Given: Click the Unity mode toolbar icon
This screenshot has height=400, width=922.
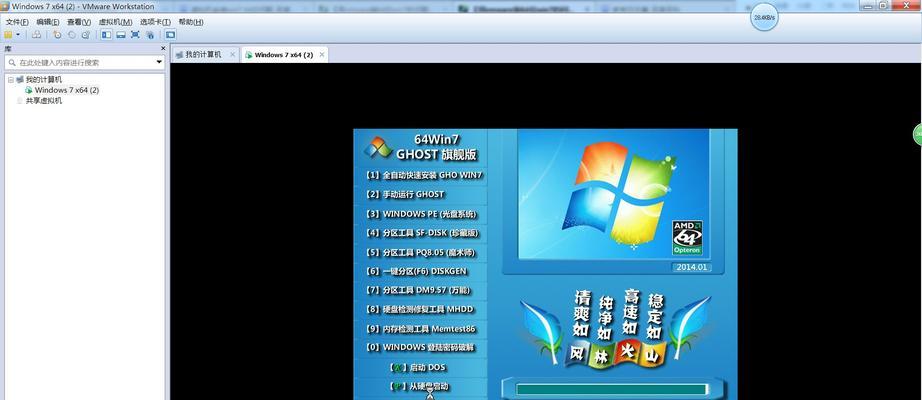Looking at the screenshot, I should click(x=150, y=35).
